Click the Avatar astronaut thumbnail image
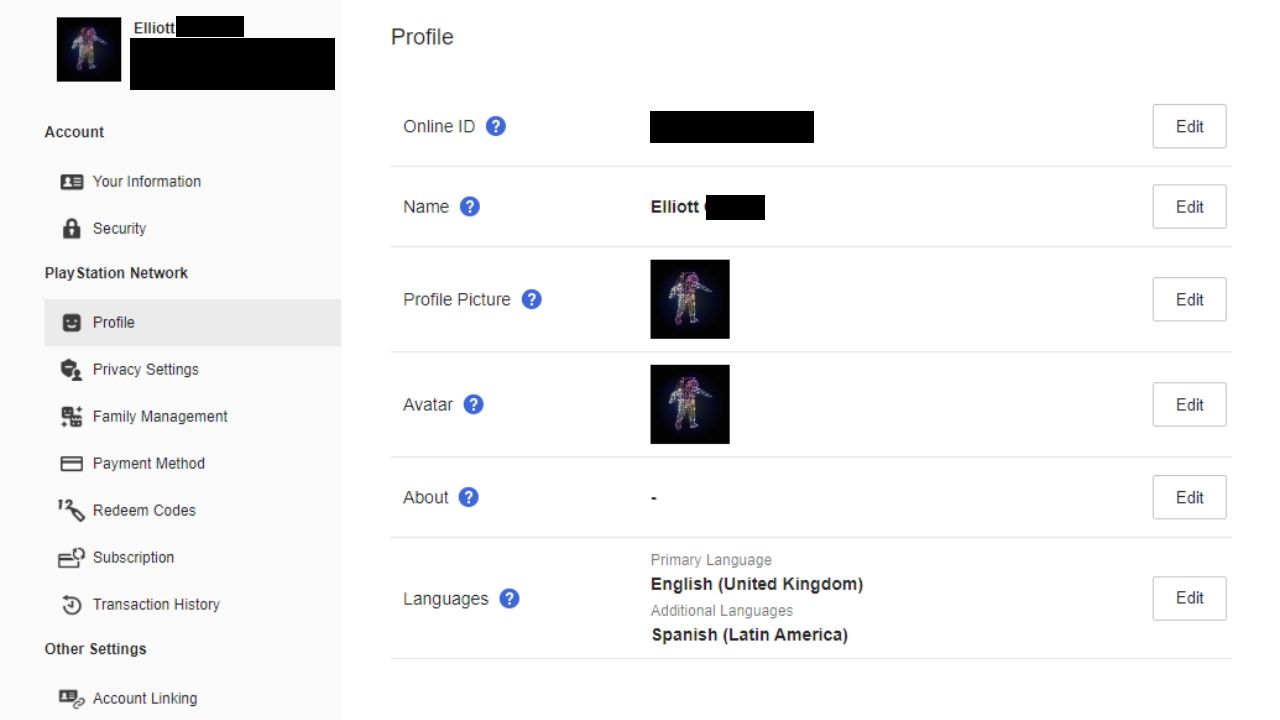 pyautogui.click(x=690, y=405)
